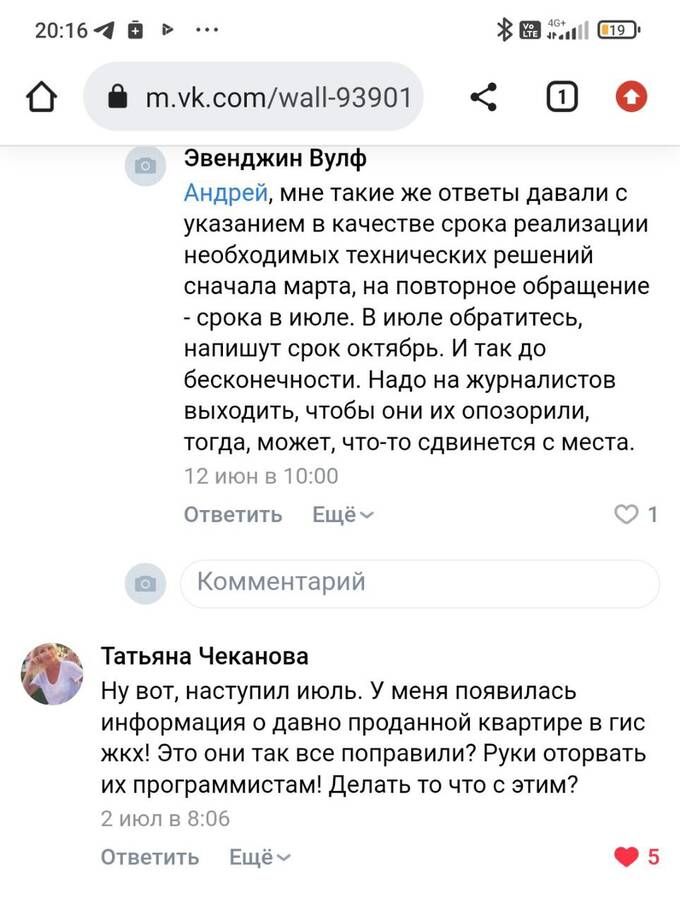Tap the Telegram notification icon in the status bar

(x=104, y=30)
